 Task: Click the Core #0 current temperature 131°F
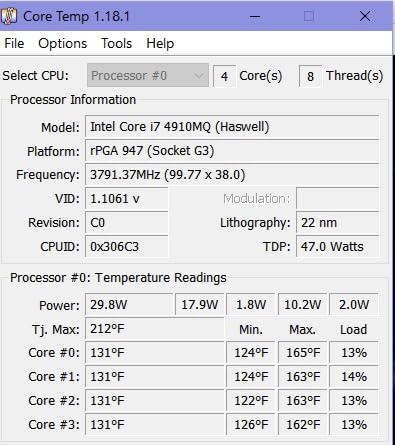(x=155, y=353)
